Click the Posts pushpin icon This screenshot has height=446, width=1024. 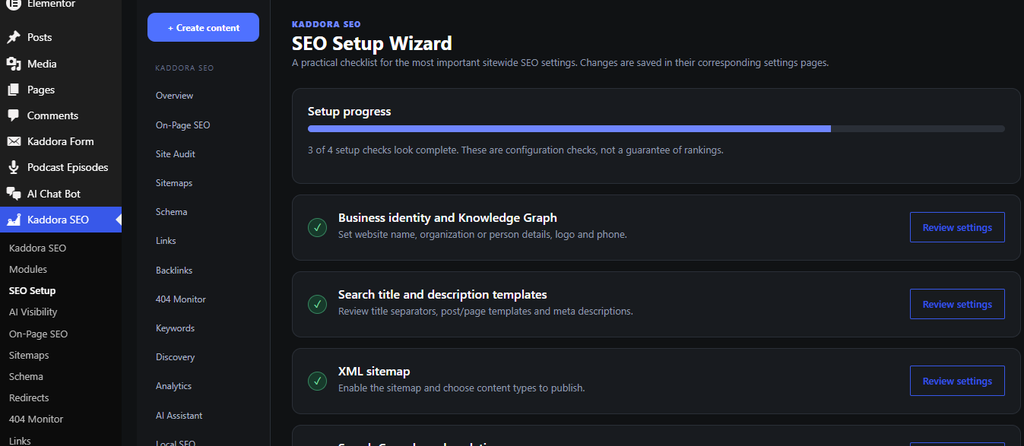pyautogui.click(x=14, y=37)
